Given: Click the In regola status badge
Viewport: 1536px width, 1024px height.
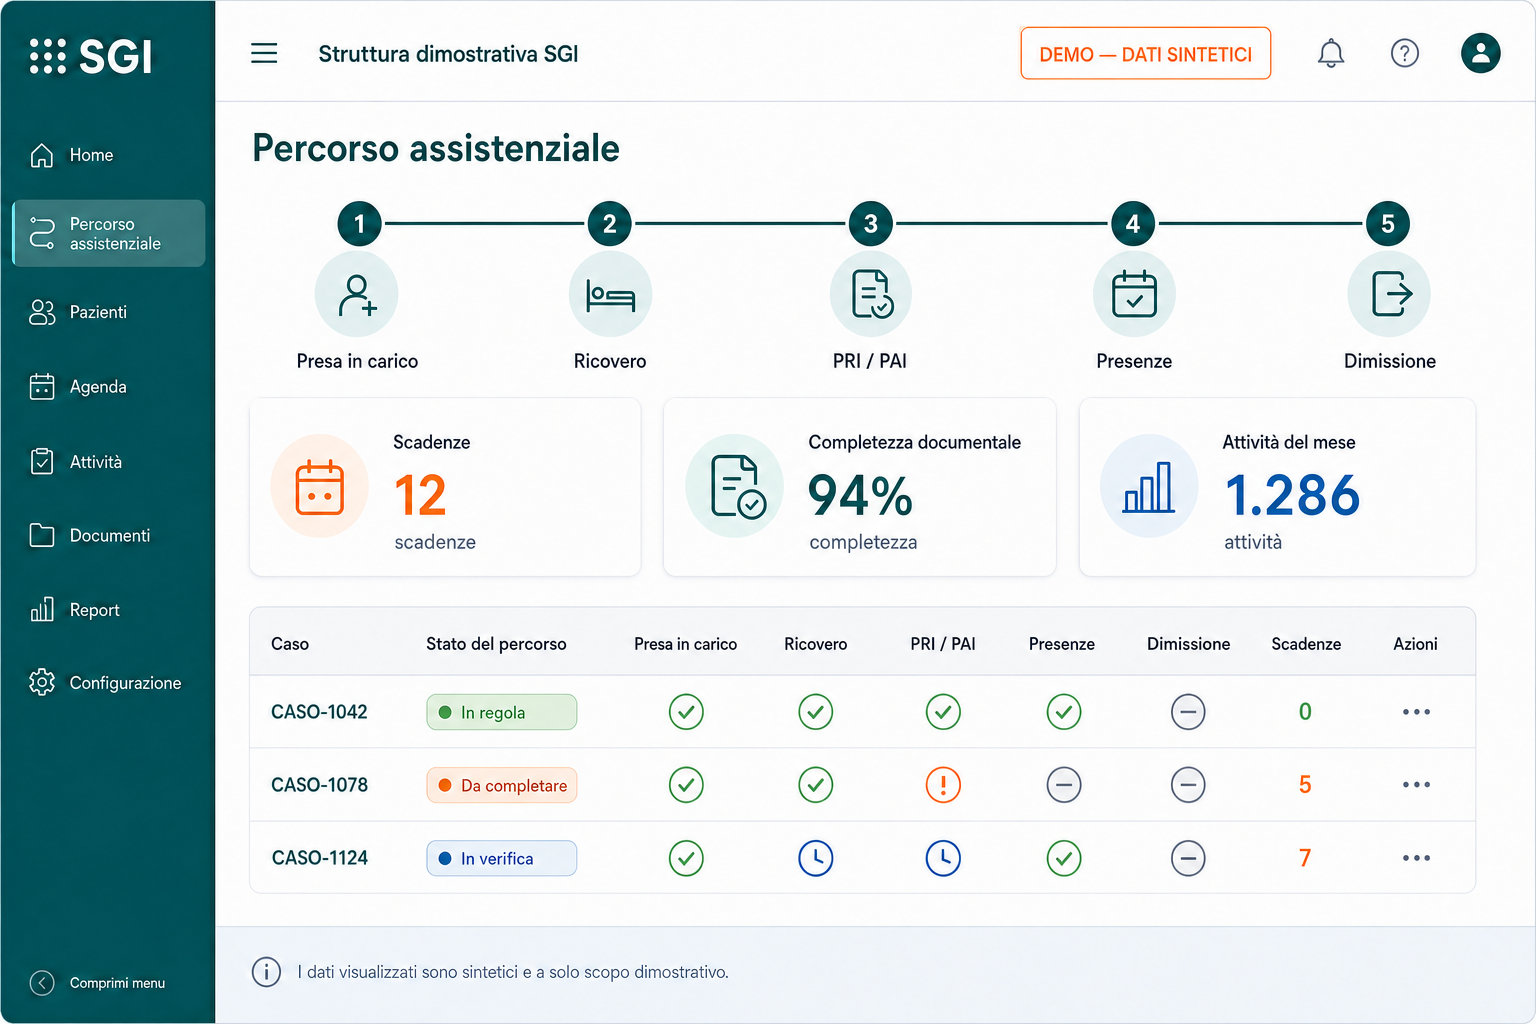Looking at the screenshot, I should coord(501,712).
